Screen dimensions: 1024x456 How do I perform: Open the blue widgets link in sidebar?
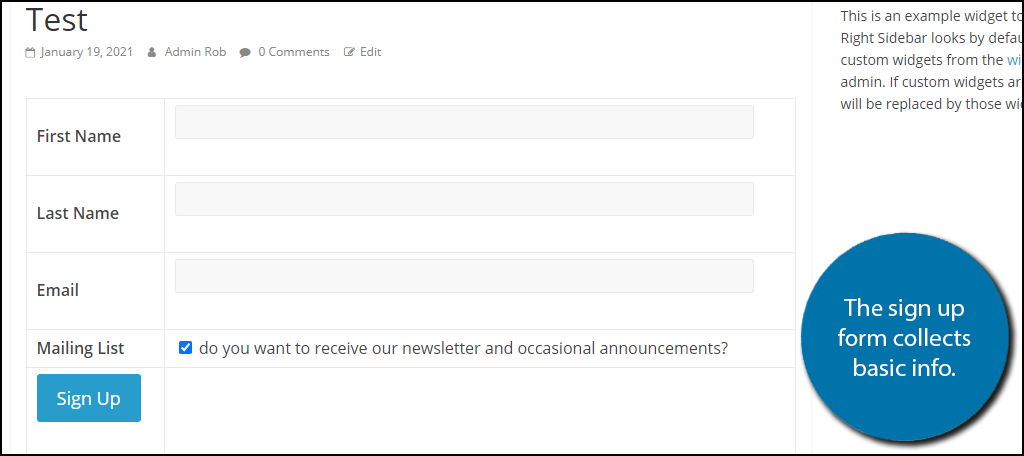point(1015,60)
